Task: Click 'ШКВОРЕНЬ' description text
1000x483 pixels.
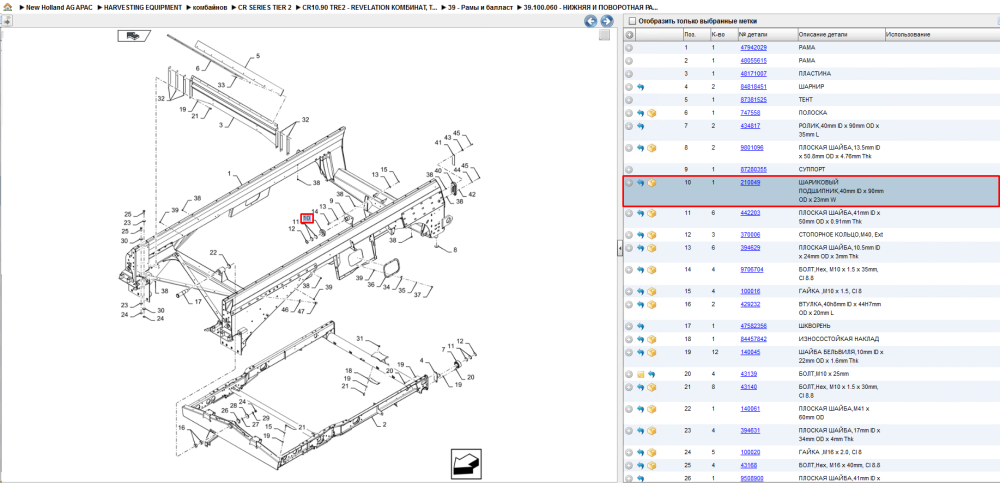Action: tap(814, 326)
